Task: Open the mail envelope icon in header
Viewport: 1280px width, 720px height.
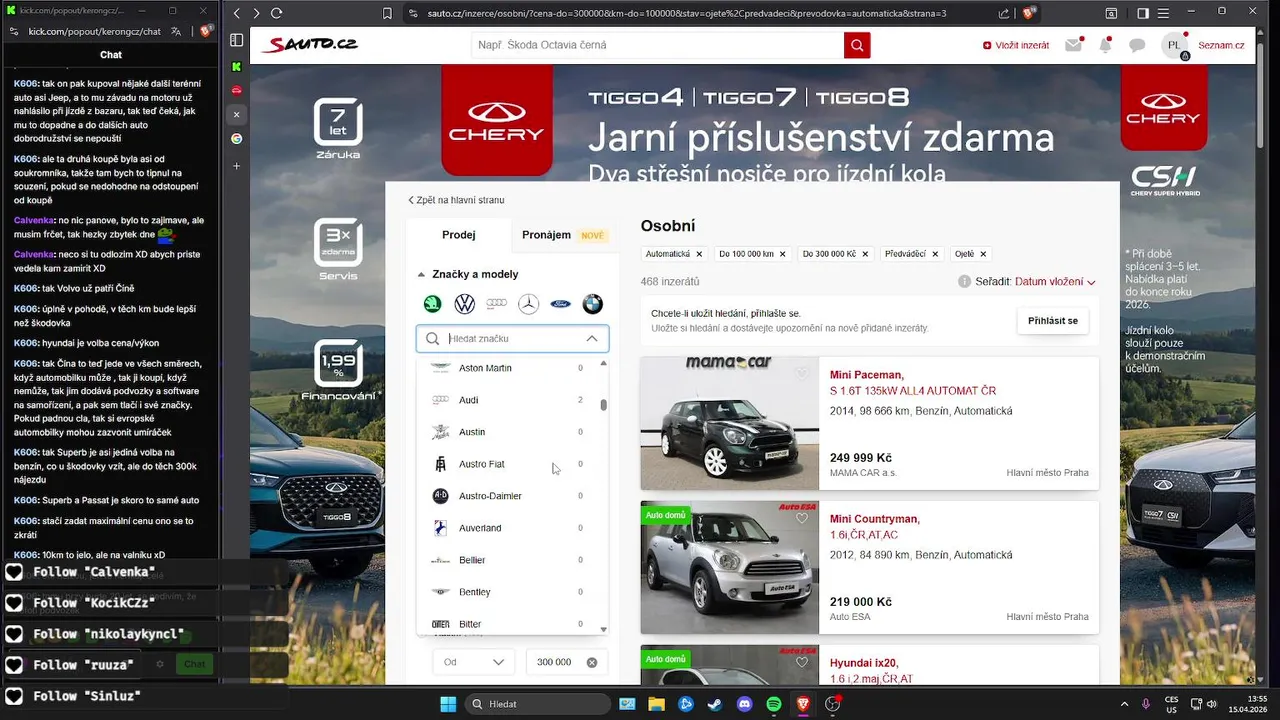Action: (1073, 45)
